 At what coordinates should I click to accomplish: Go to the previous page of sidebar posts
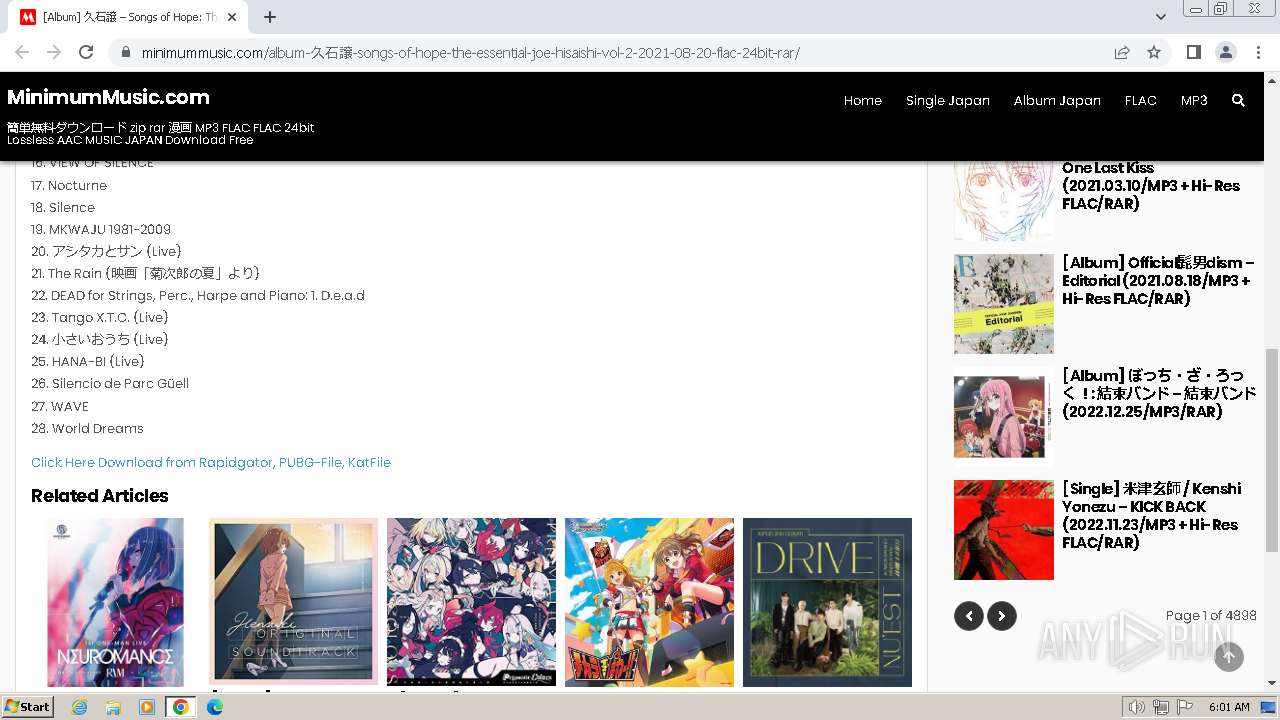pos(968,616)
